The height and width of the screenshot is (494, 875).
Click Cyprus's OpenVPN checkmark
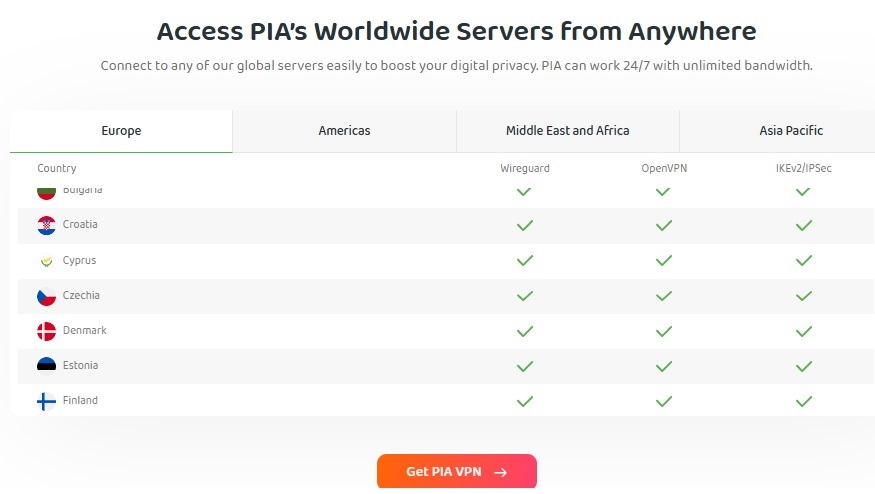664,261
